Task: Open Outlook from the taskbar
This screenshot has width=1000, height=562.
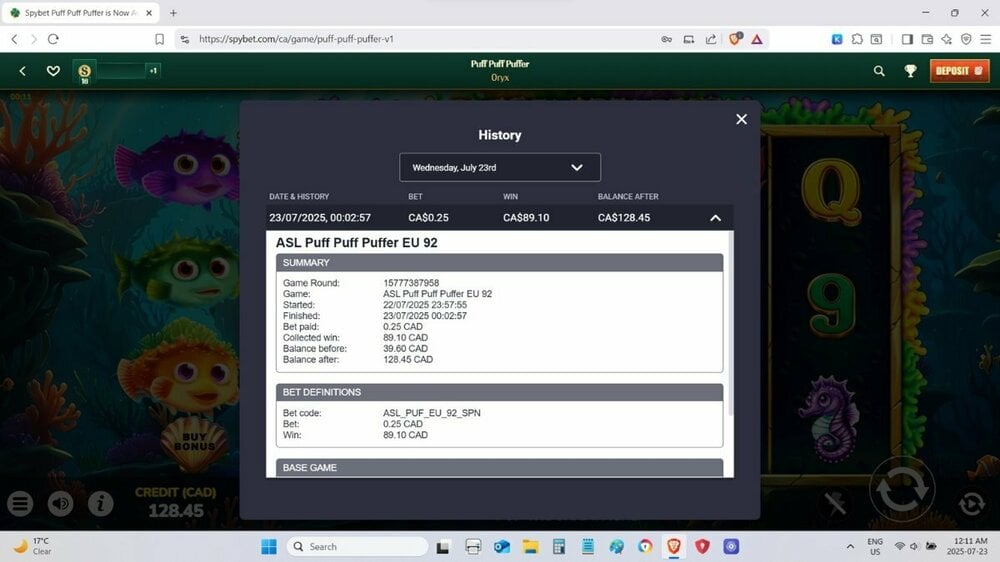Action: tap(501, 547)
